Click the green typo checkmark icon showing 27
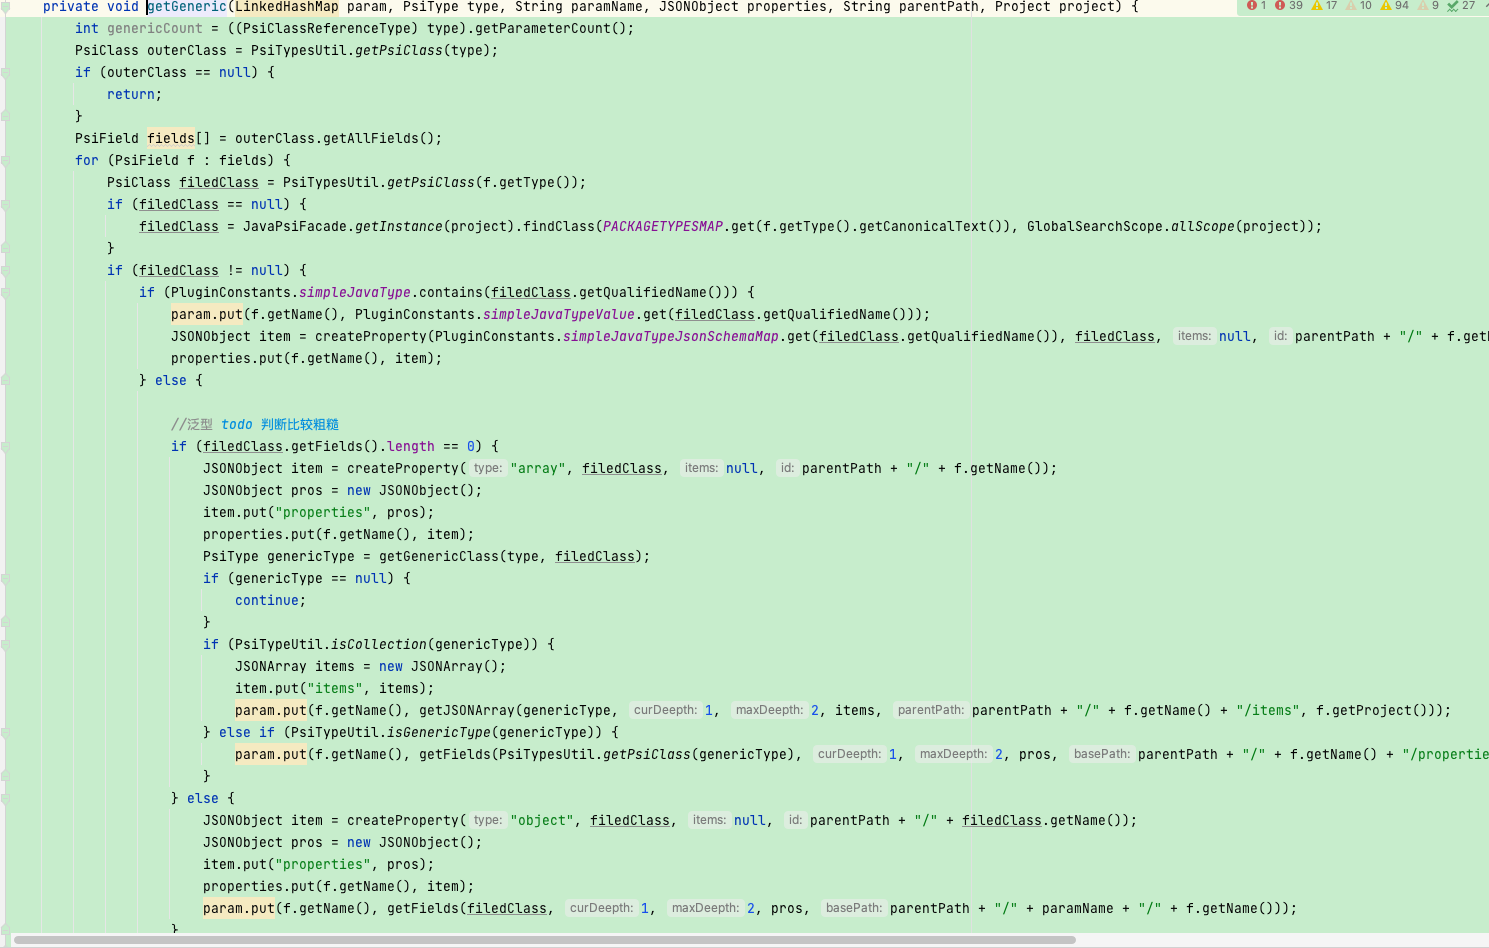This screenshot has height=948, width=1489. (x=1452, y=6)
